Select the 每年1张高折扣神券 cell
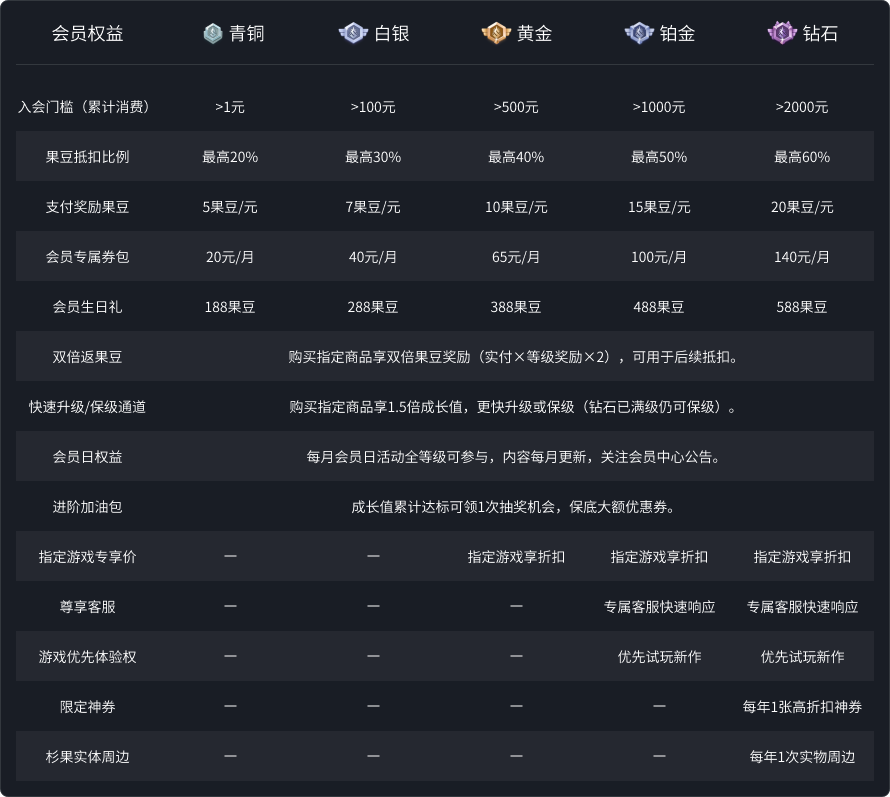 point(802,706)
